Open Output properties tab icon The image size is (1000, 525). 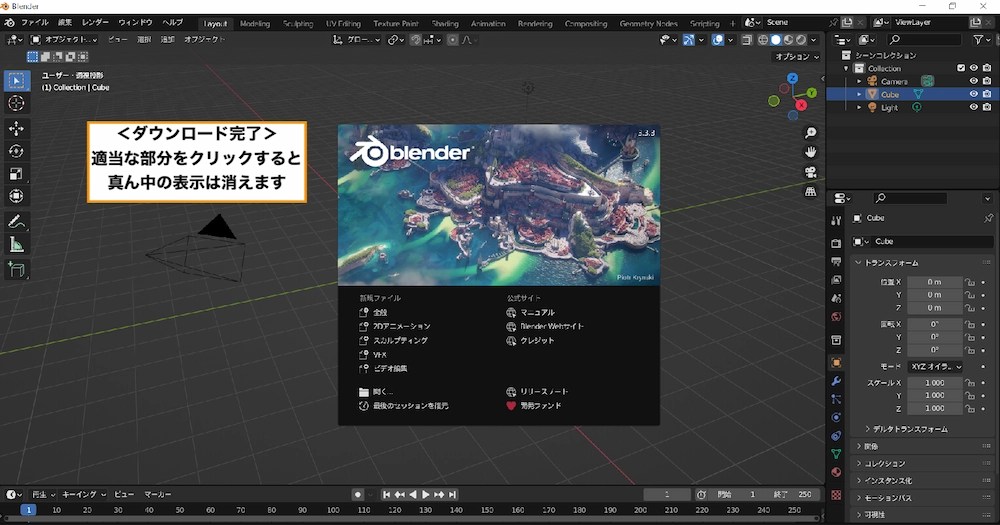pos(836,262)
